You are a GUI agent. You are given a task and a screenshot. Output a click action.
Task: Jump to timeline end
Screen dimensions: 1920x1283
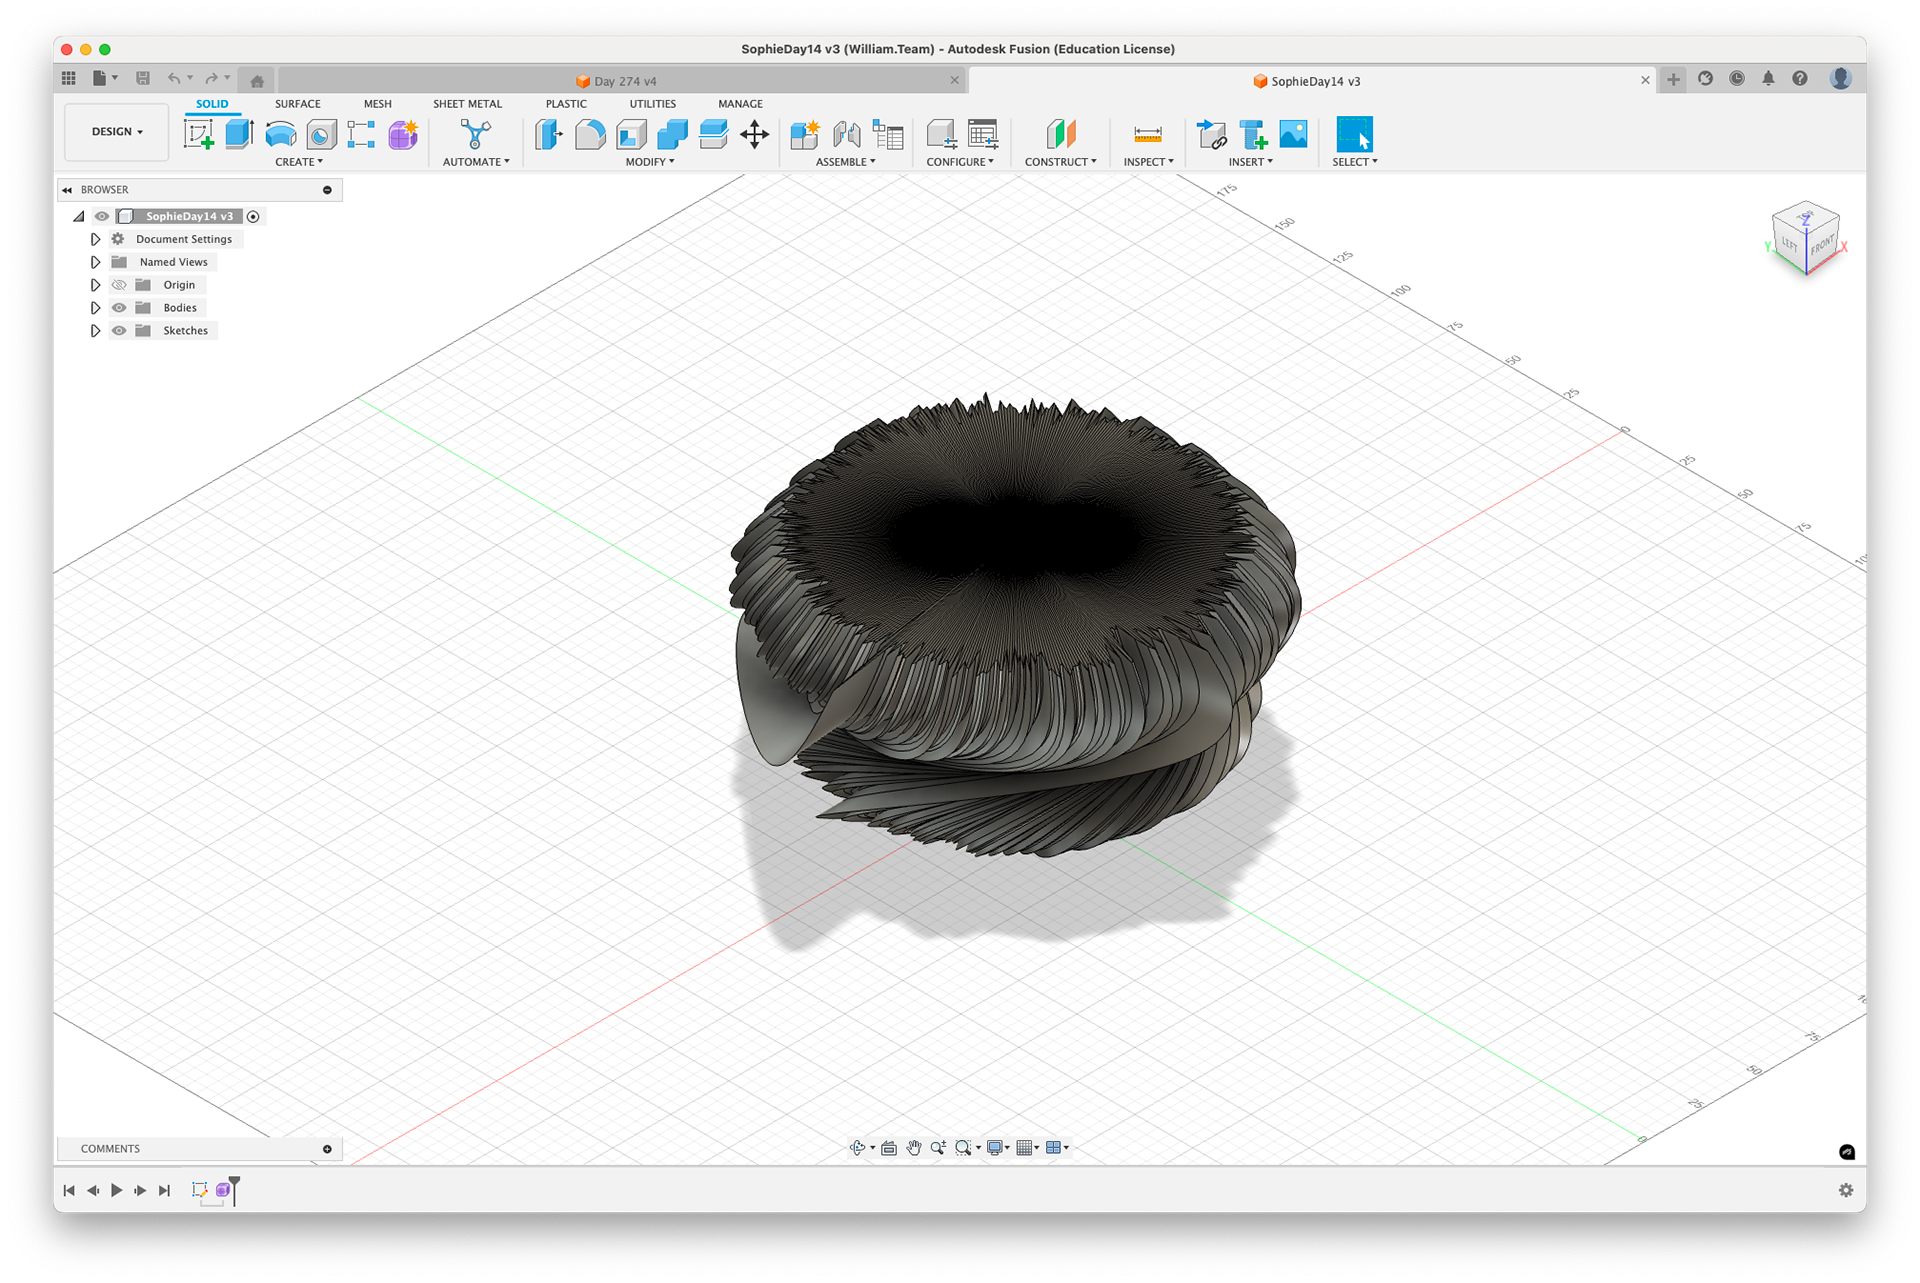pyautogui.click(x=165, y=1190)
